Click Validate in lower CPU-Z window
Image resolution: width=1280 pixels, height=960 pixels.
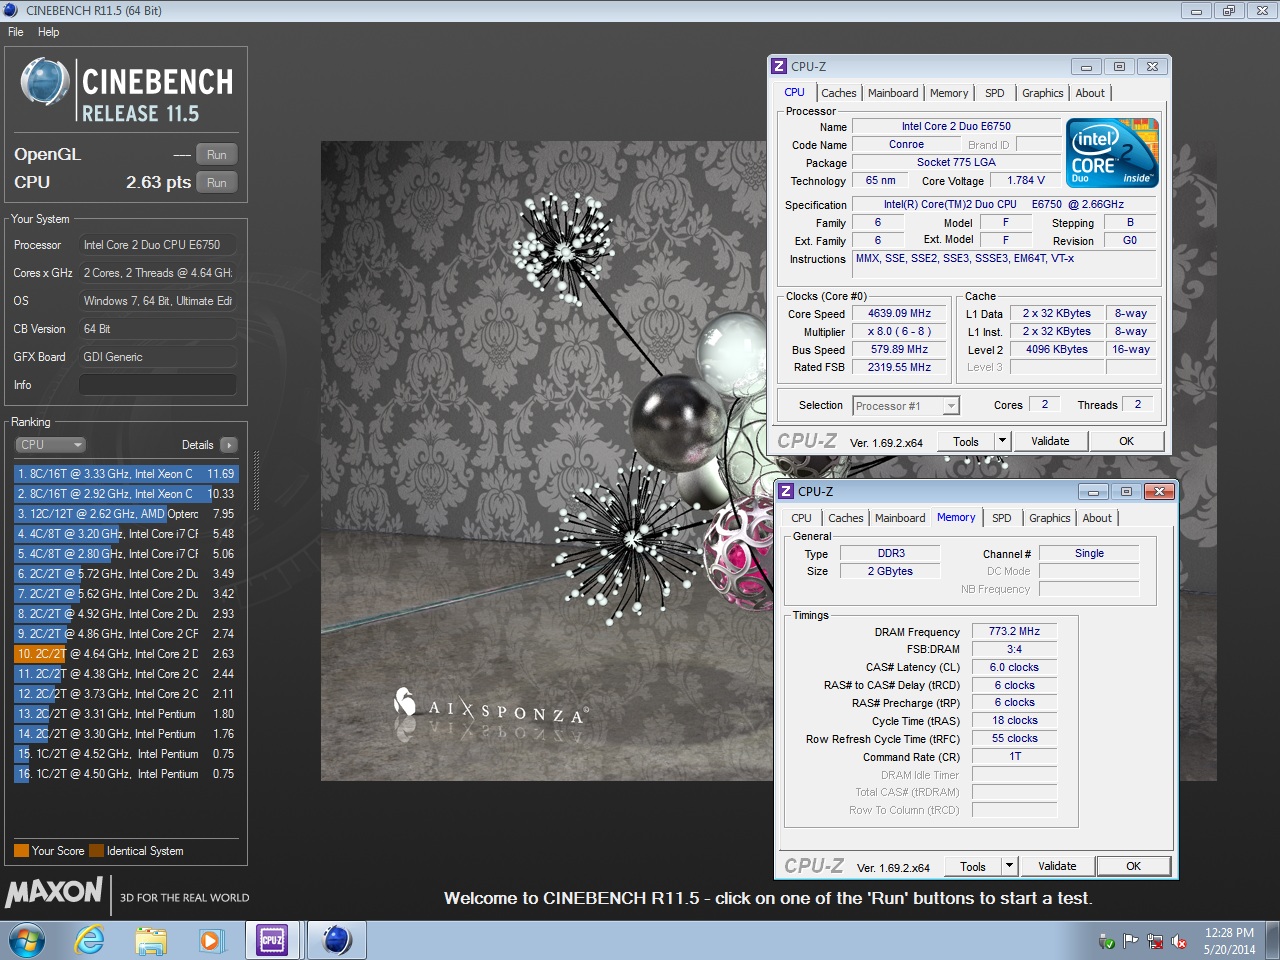[x=1057, y=867]
